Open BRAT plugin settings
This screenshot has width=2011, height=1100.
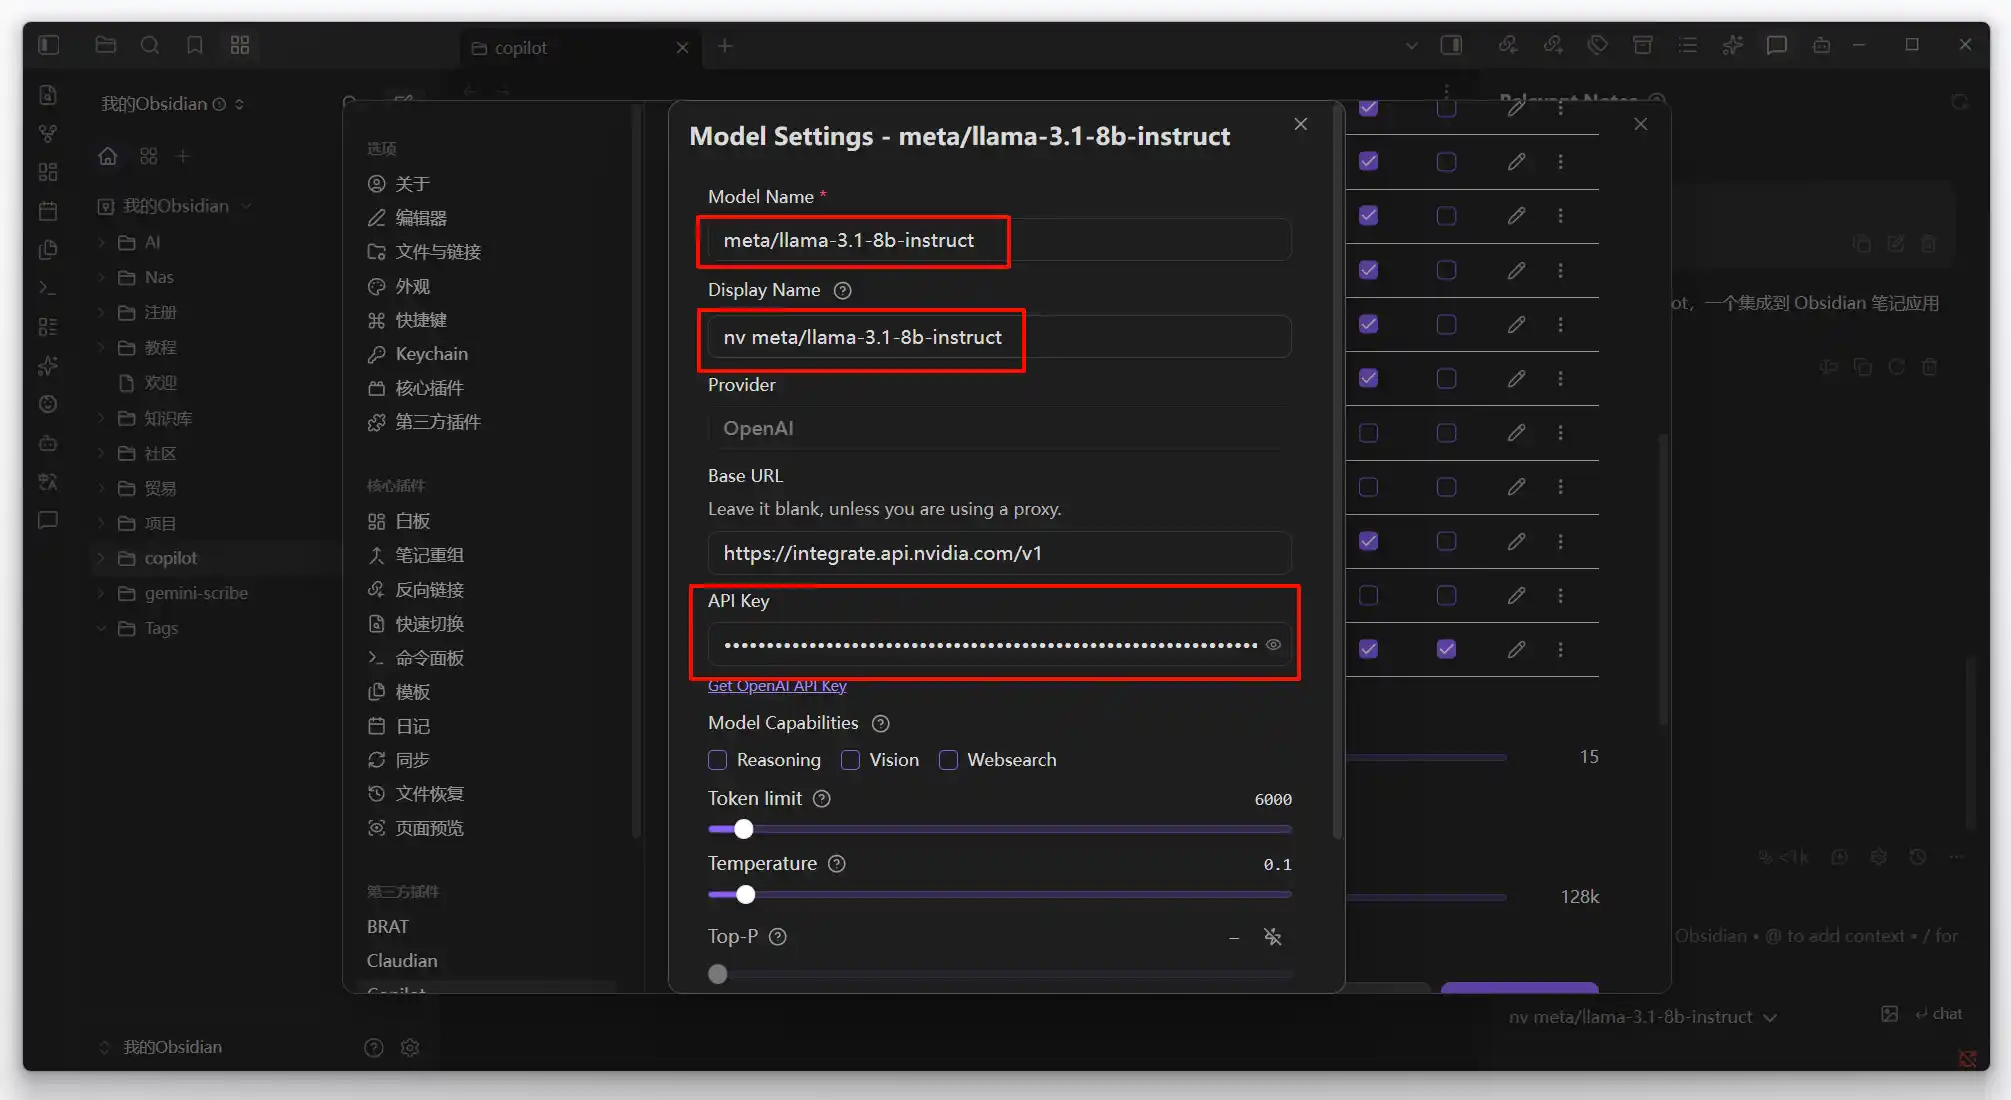(x=387, y=927)
